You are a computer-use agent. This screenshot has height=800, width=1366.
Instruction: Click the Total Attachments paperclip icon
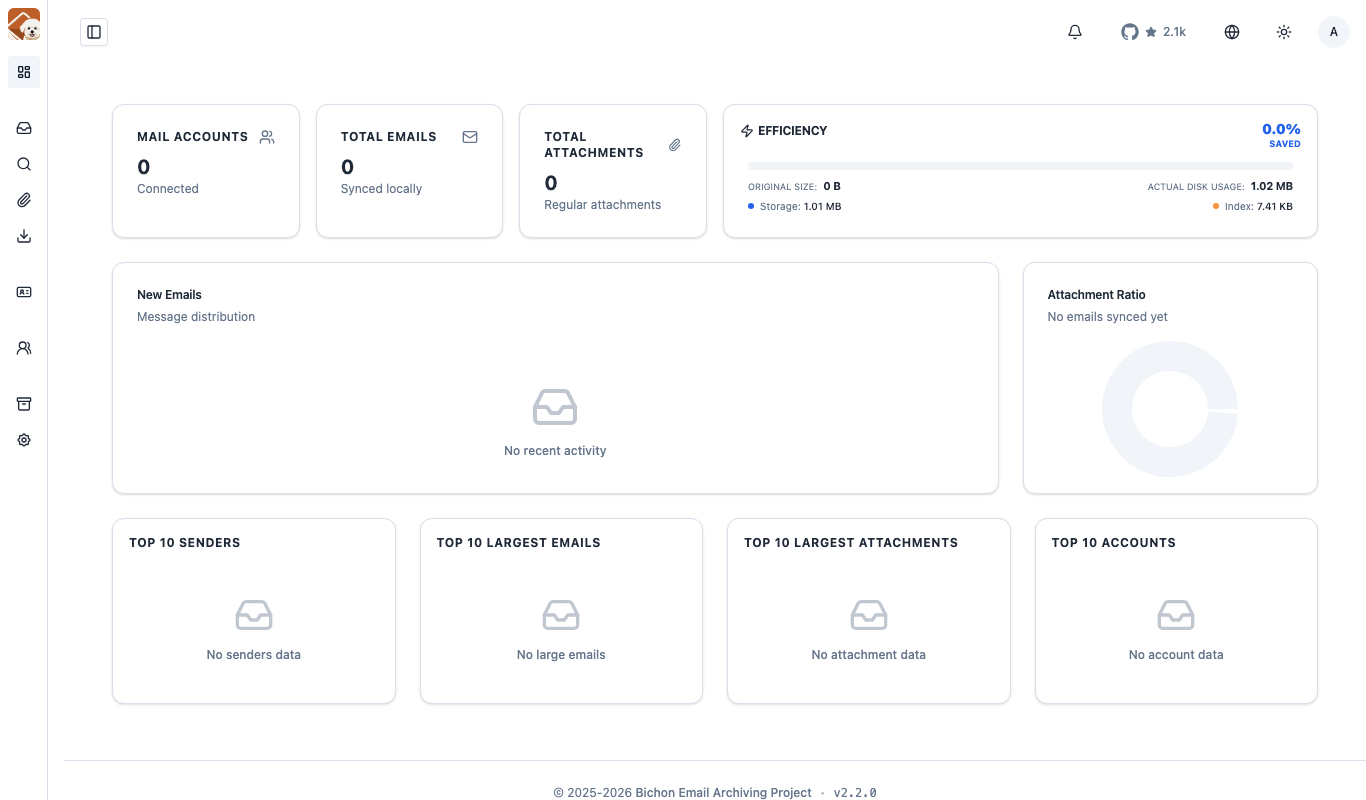pyautogui.click(x=675, y=145)
